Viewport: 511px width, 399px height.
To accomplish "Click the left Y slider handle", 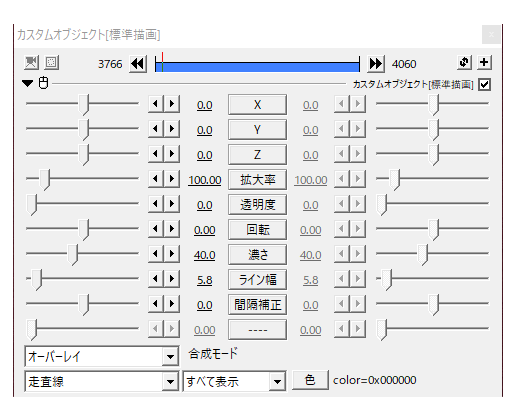I will click(x=84, y=130).
